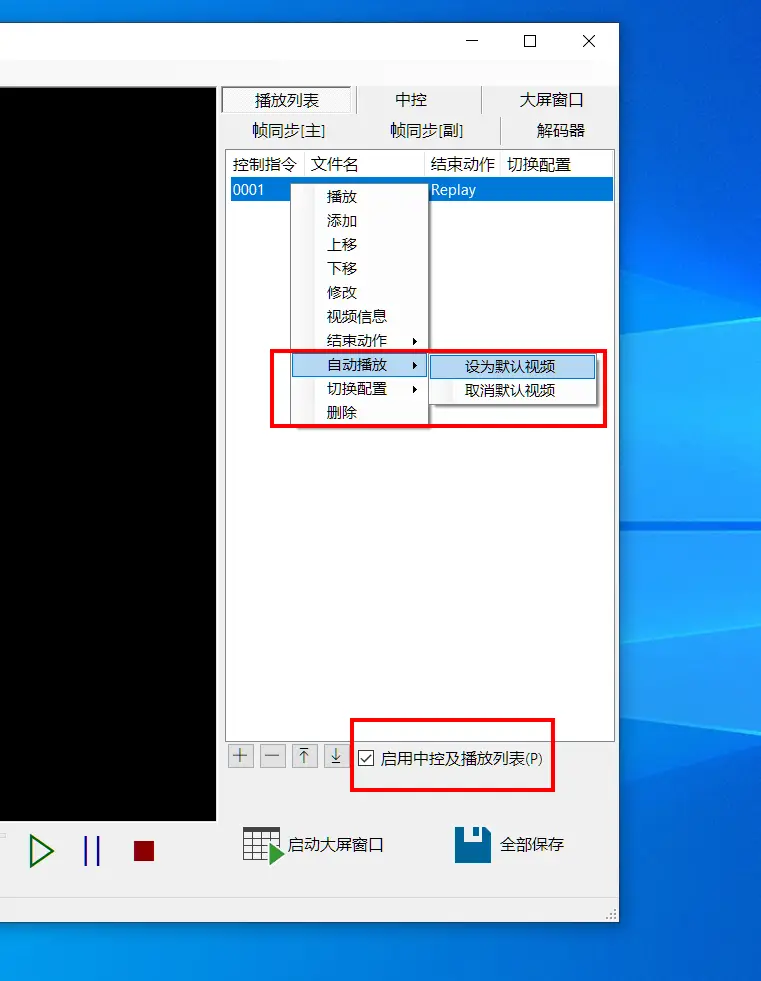Expand the 自动播放 submenu arrow
761x981 pixels.
click(414, 365)
